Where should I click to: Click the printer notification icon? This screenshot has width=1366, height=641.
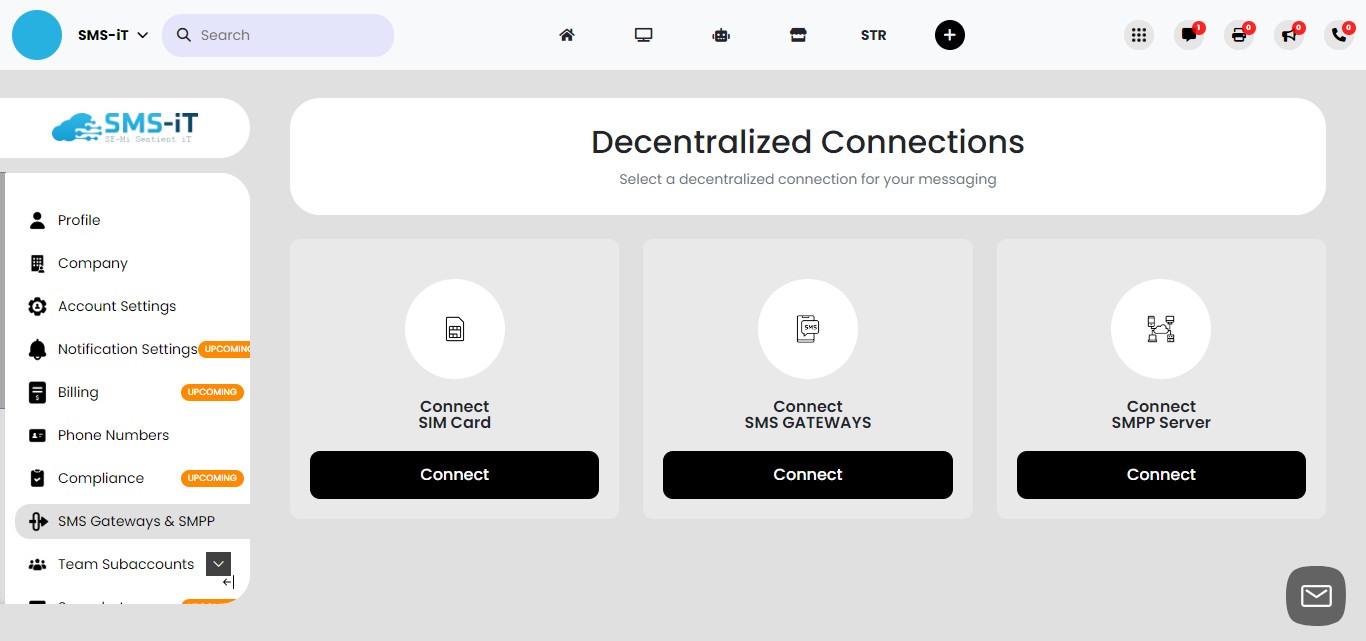pyautogui.click(x=1239, y=35)
